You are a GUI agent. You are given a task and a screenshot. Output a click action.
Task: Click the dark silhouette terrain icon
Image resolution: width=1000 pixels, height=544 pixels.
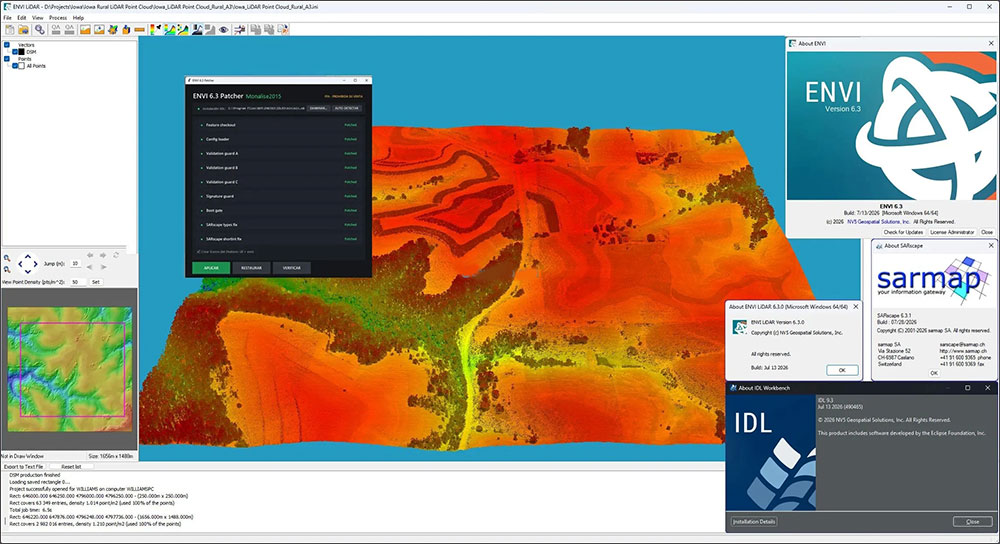198,29
